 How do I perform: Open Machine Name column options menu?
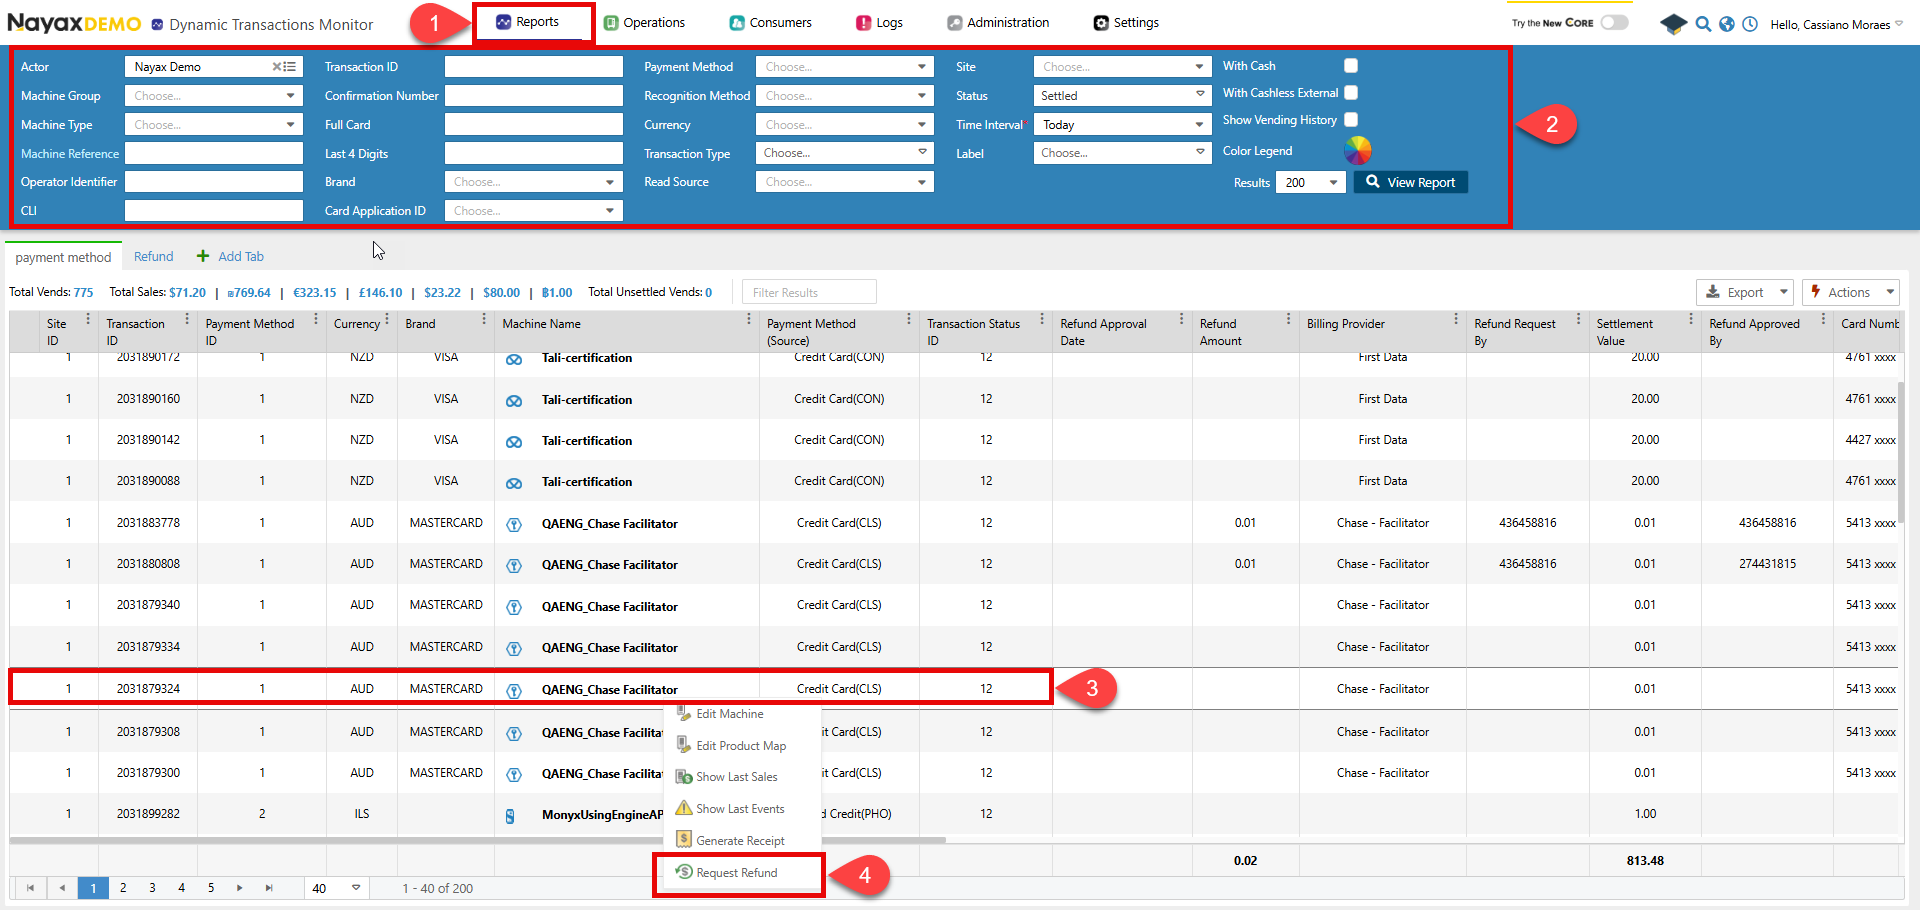(x=749, y=320)
